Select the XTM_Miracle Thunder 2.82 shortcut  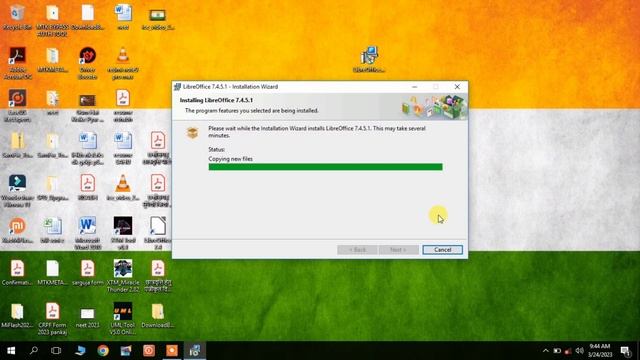pos(122,276)
